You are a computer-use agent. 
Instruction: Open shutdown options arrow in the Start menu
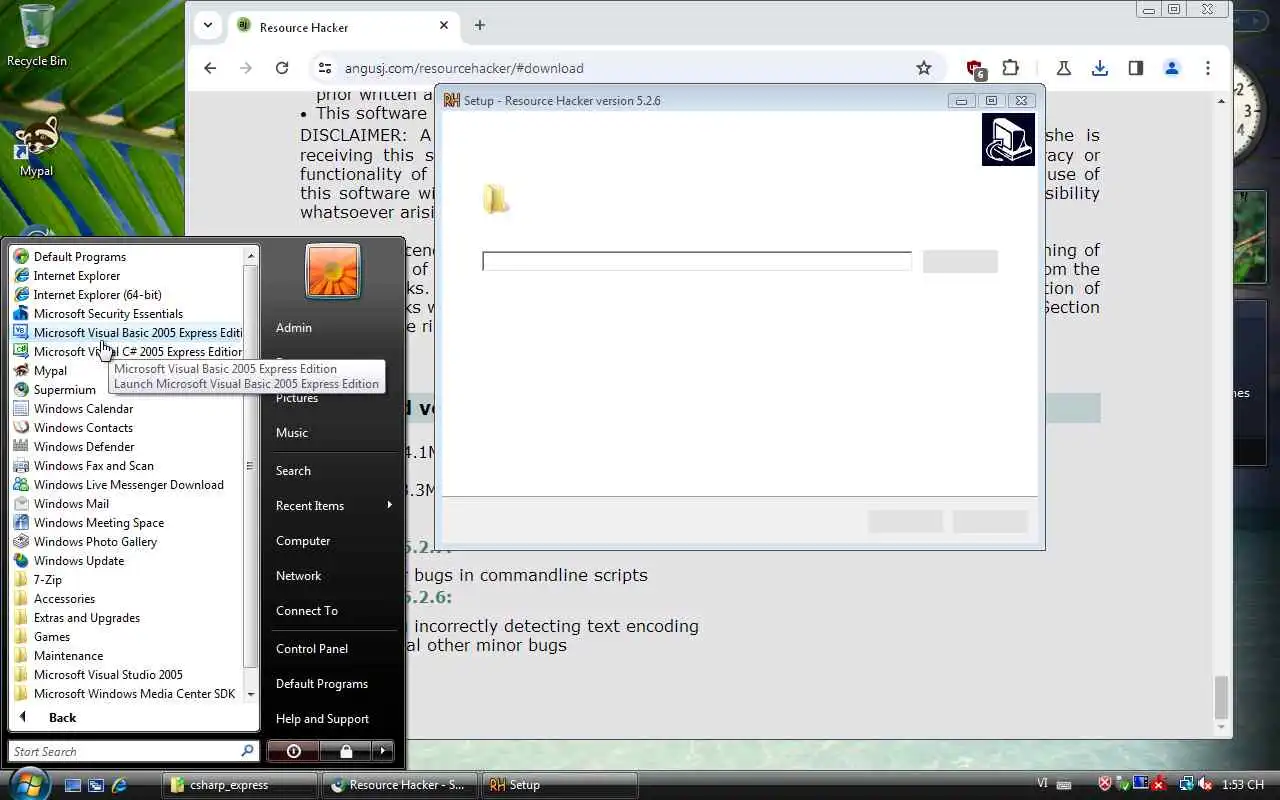383,751
